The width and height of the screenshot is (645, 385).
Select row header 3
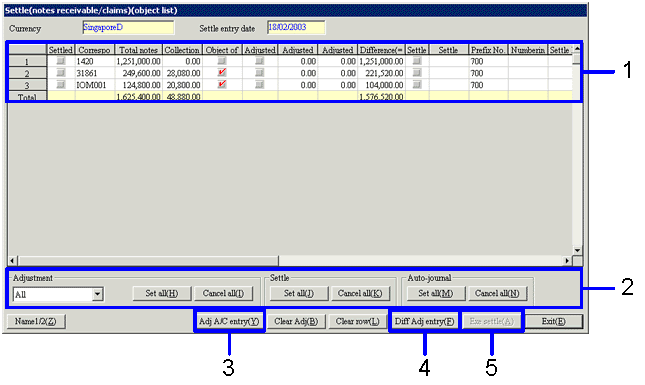tap(27, 85)
